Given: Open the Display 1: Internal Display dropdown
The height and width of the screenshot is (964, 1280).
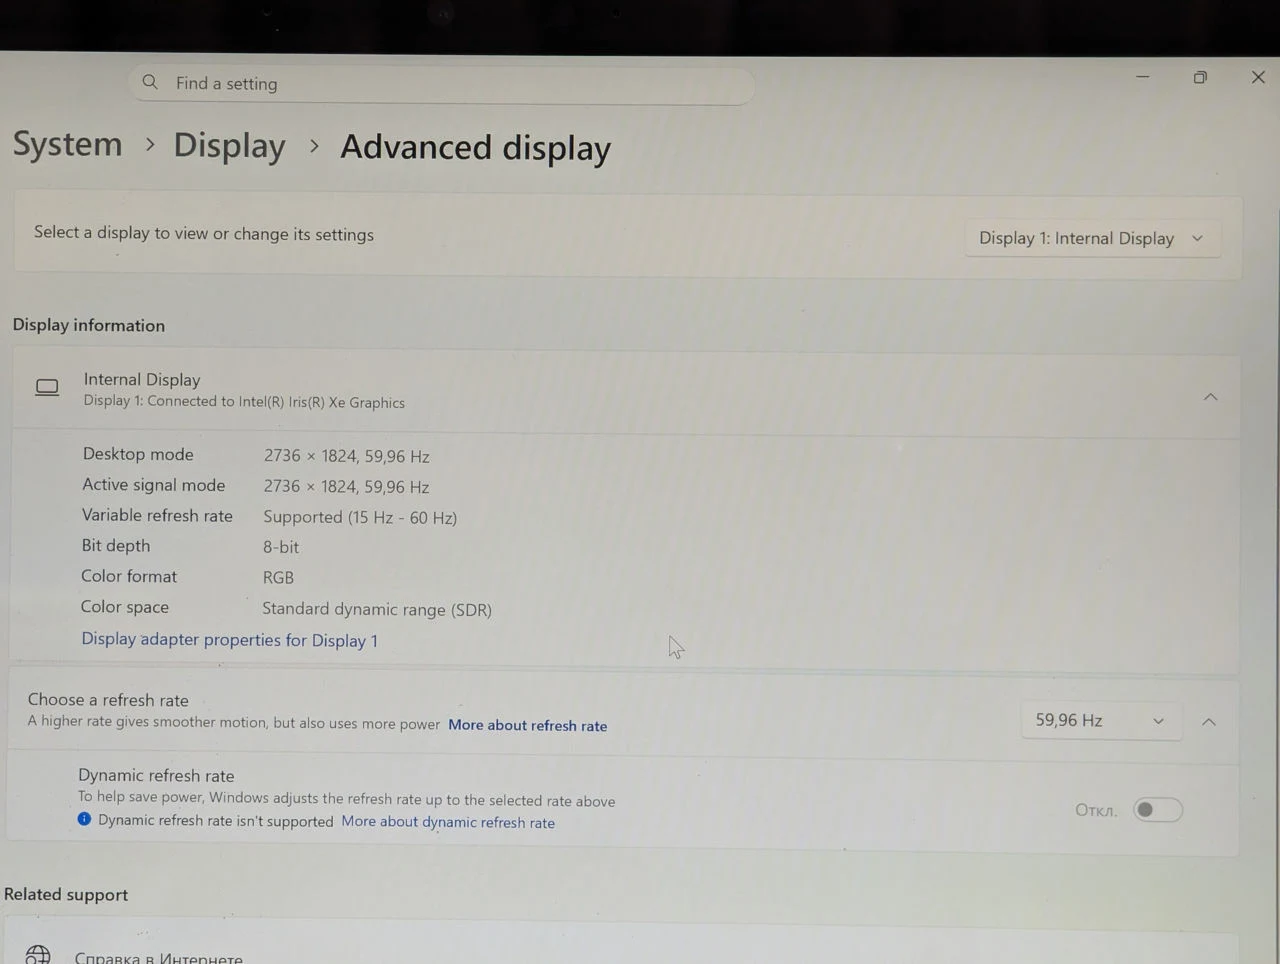Looking at the screenshot, I should tap(1093, 238).
